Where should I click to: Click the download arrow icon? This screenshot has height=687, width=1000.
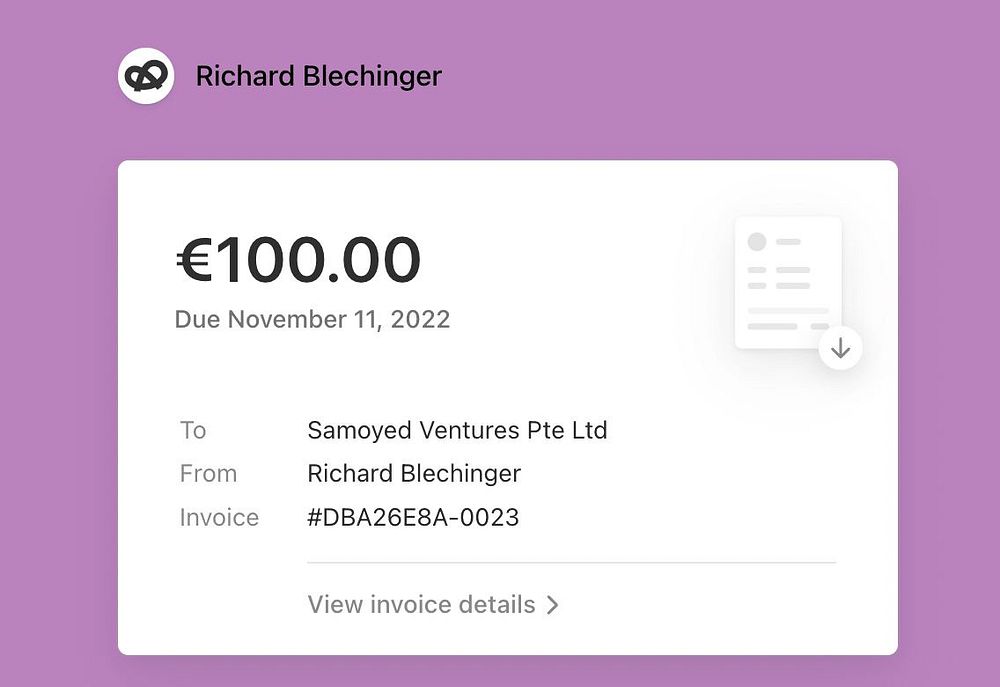tap(841, 348)
